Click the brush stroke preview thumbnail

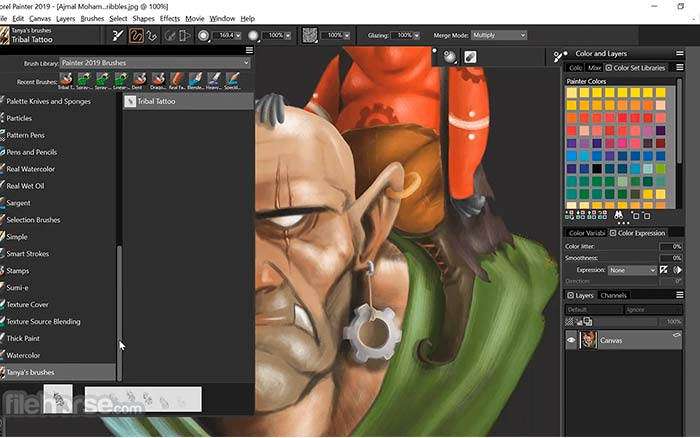[x=143, y=400]
